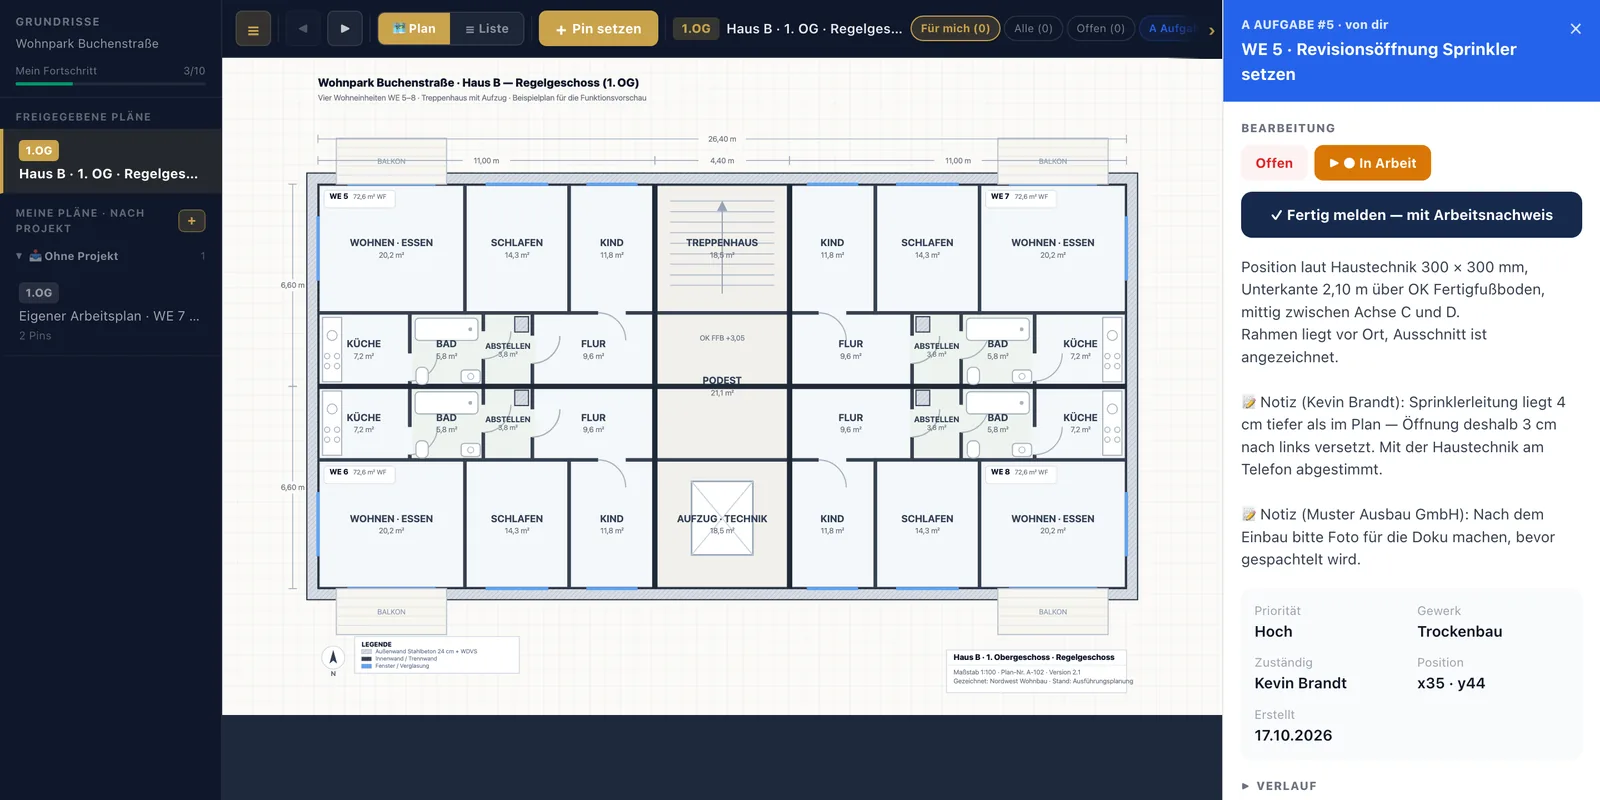The height and width of the screenshot is (800, 1600).
Task: Filter pins by Für mich (0)
Action: (955, 29)
